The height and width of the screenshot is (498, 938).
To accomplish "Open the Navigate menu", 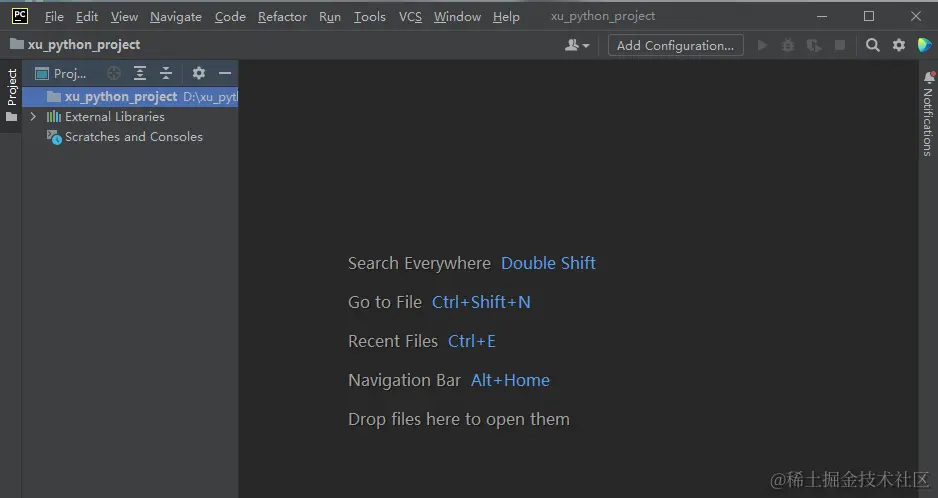I will [x=175, y=17].
